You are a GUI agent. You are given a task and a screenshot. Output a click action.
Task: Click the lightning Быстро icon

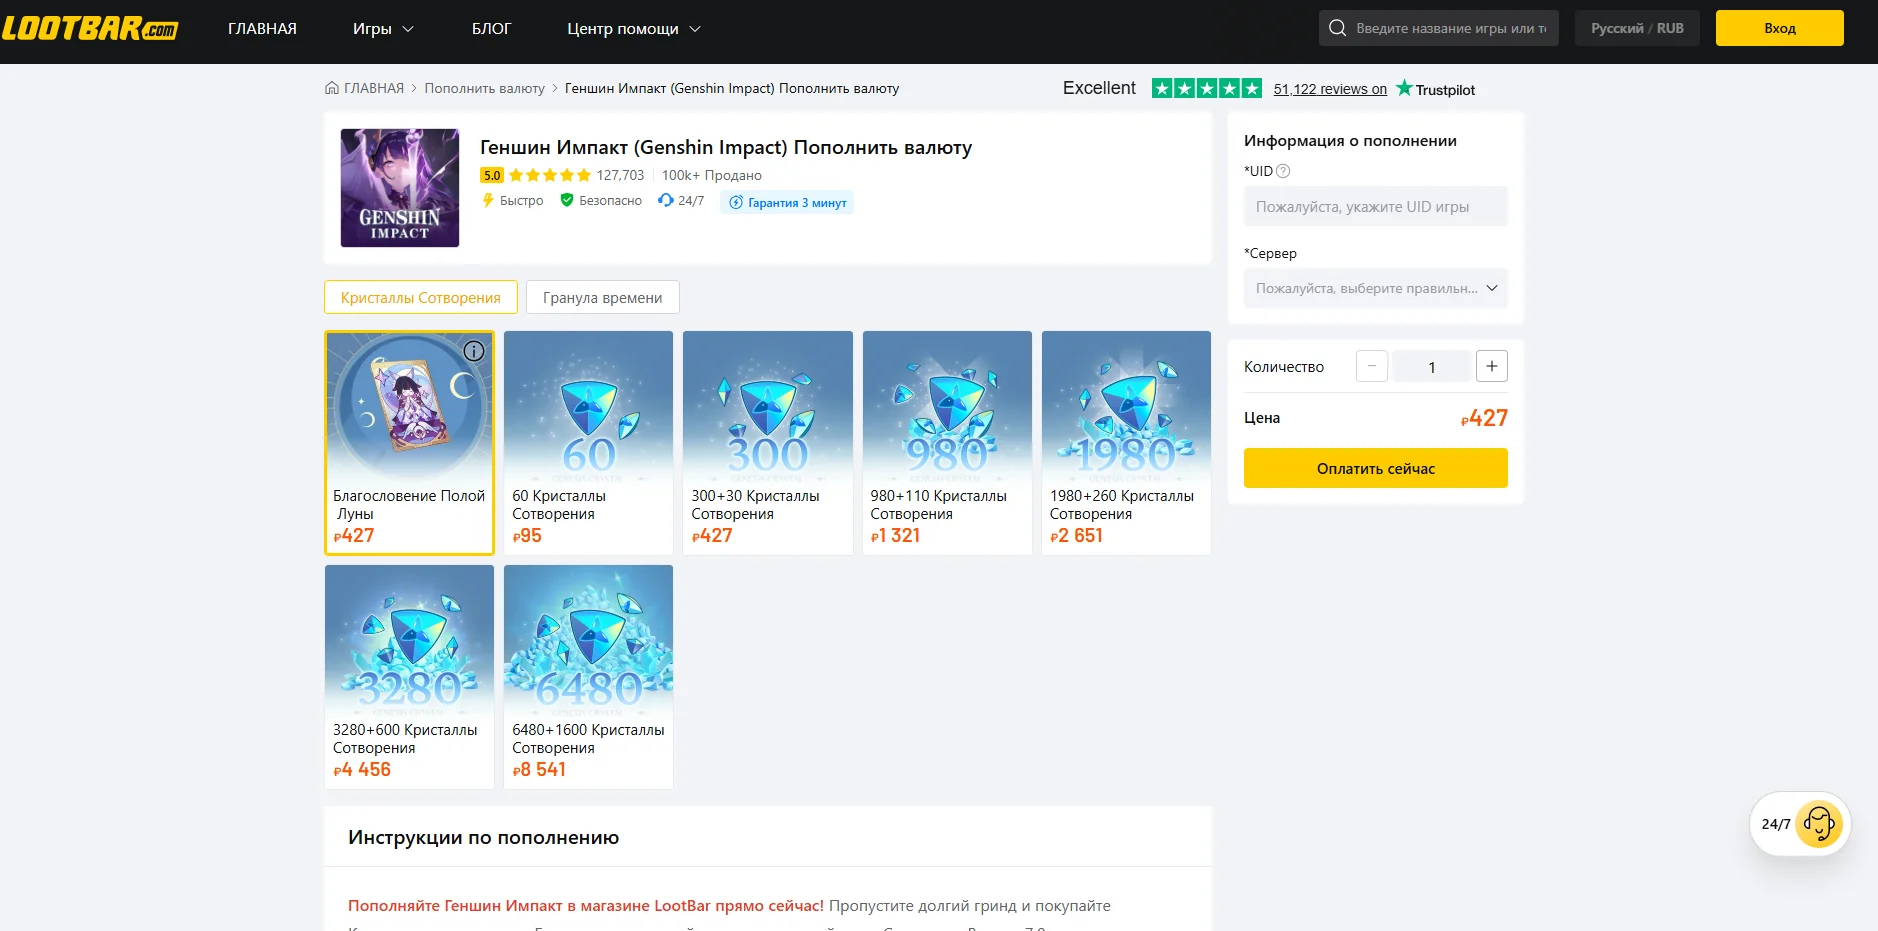[488, 200]
